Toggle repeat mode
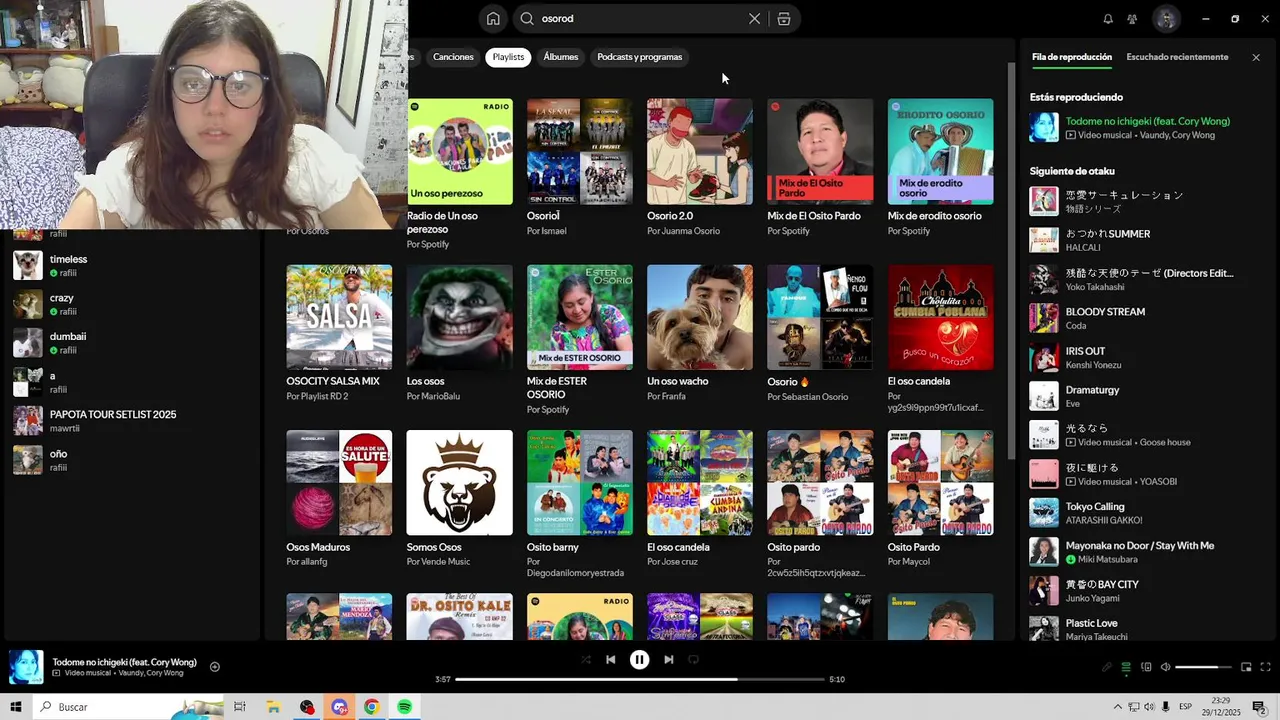This screenshot has width=1280, height=720. tap(693, 659)
